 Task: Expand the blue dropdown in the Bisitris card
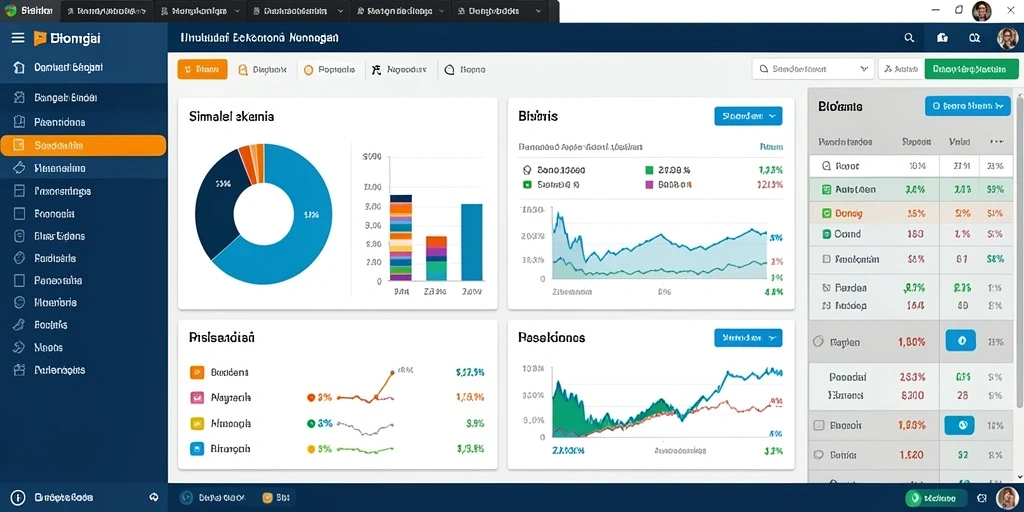click(x=748, y=116)
